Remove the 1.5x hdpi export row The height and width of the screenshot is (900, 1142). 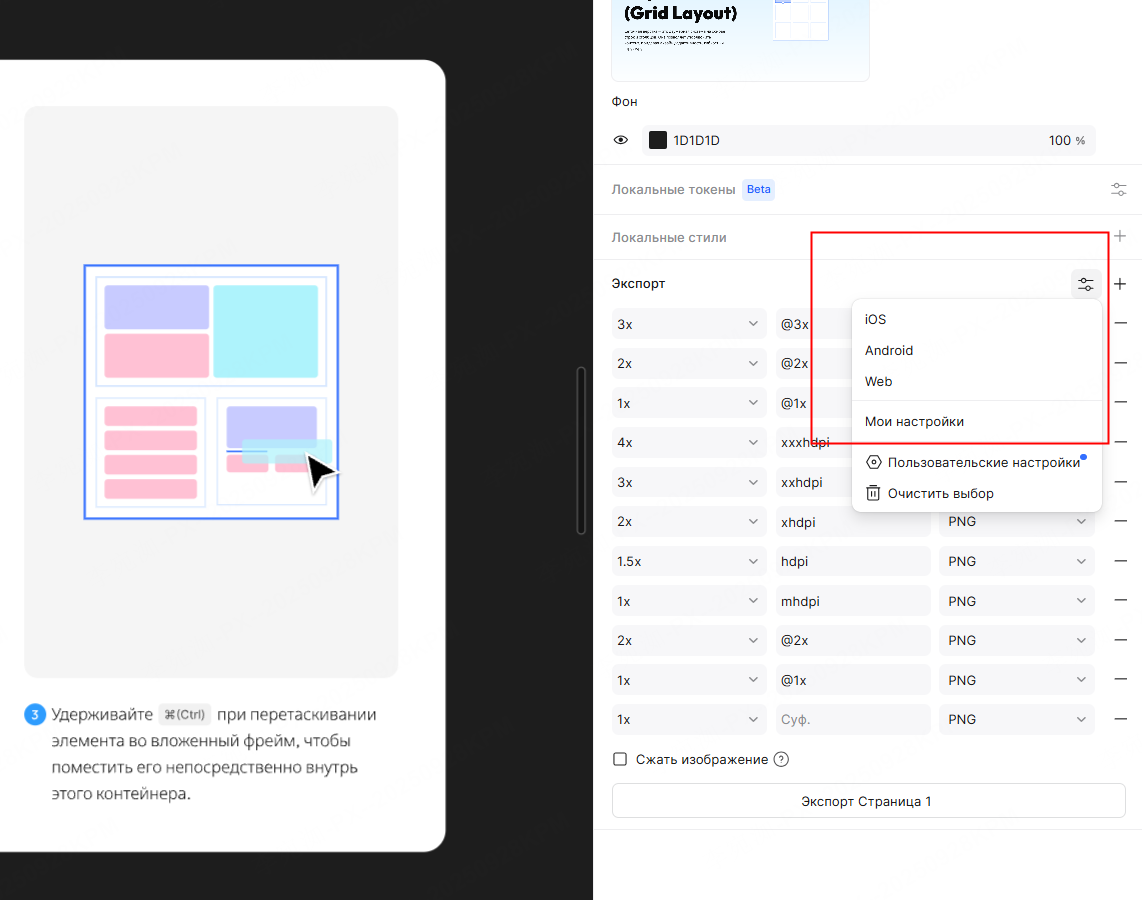pos(1120,561)
